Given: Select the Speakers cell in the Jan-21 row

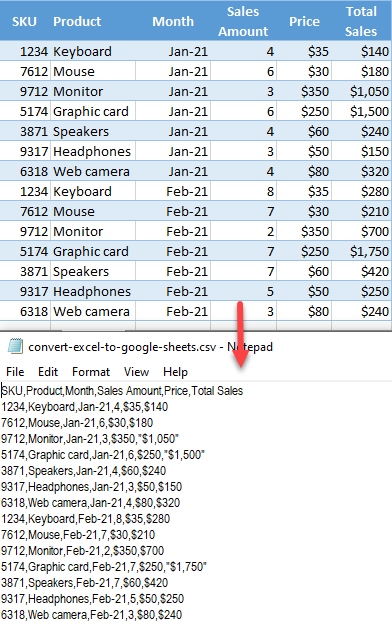Looking at the screenshot, I should 93,131.
